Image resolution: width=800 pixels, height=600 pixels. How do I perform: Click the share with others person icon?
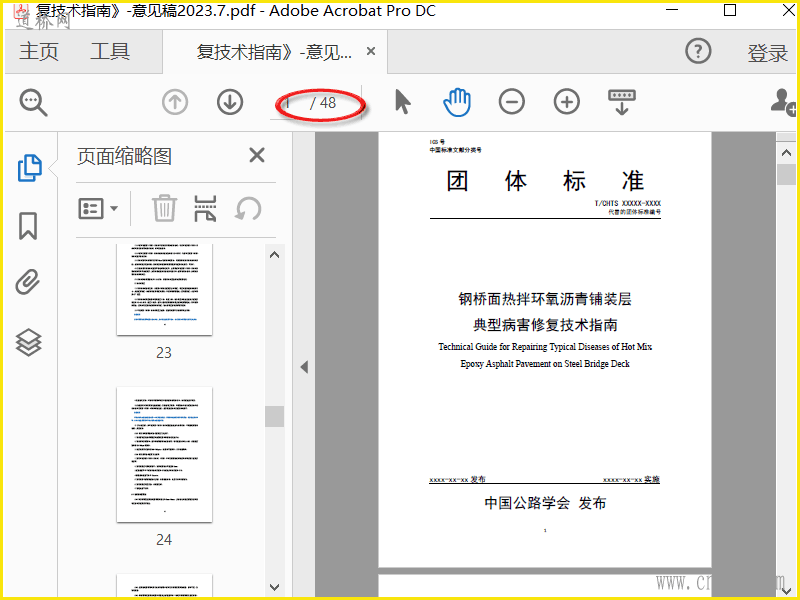783,102
